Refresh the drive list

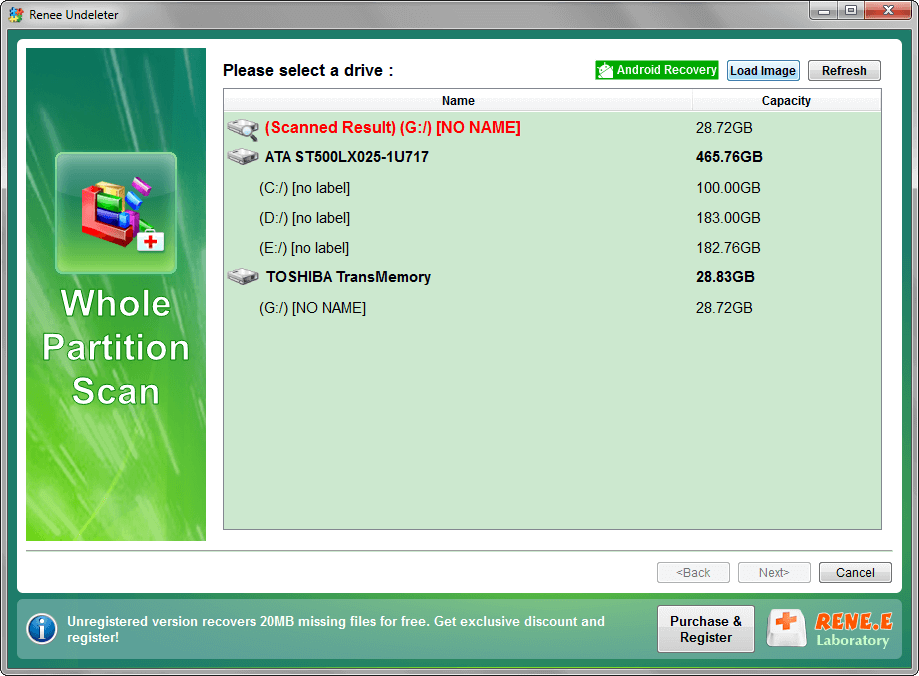point(844,70)
